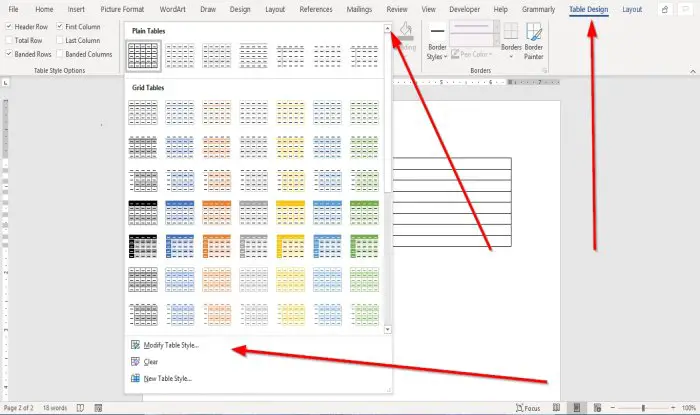This screenshot has height=415, width=700.
Task: Adjust the zoom slider handle
Action: (643, 408)
